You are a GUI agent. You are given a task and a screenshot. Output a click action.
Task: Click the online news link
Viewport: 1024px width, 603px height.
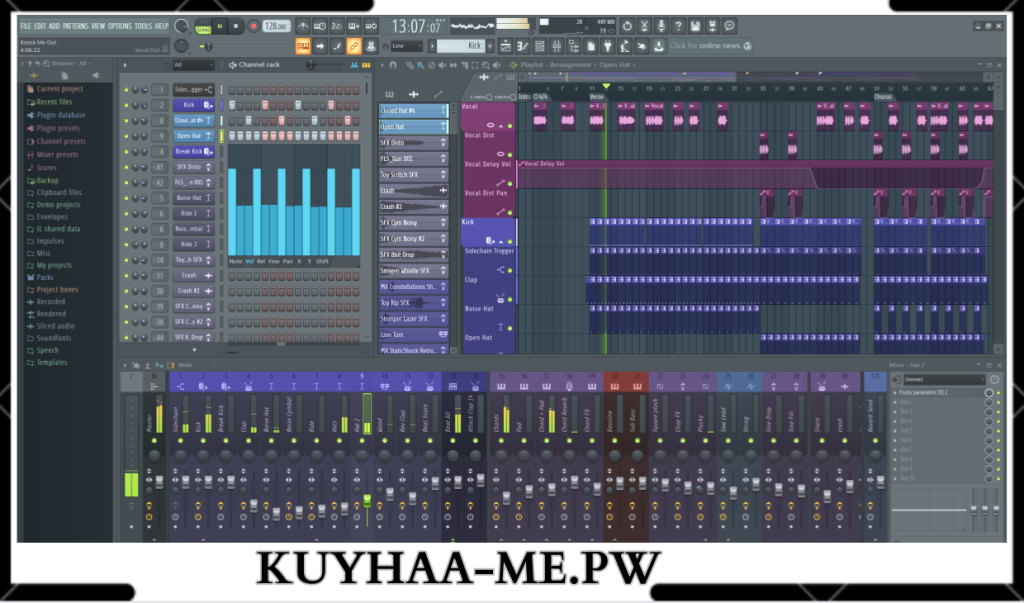(711, 46)
